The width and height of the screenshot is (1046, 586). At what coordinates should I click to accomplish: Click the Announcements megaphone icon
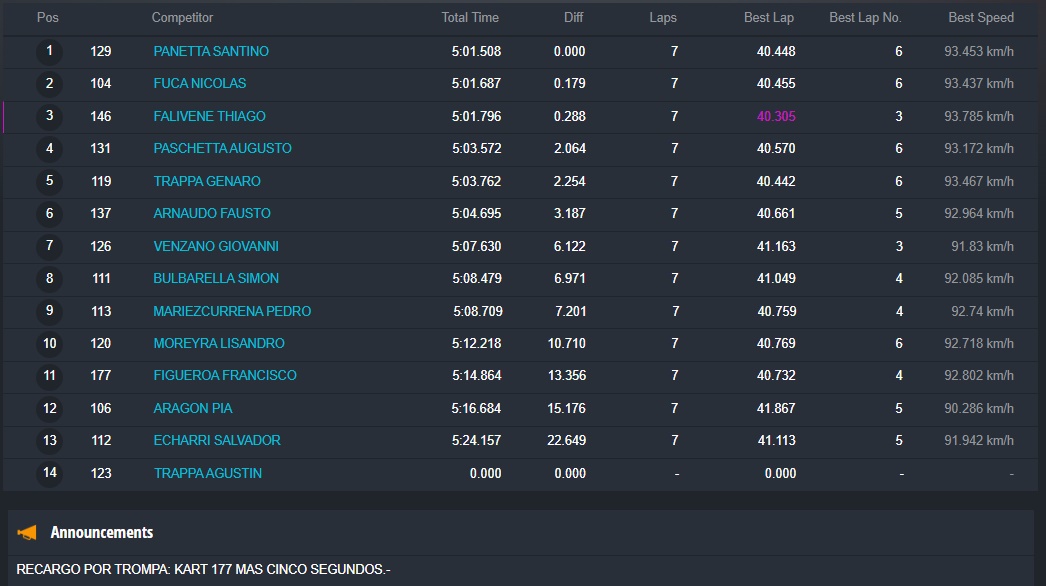coord(28,533)
